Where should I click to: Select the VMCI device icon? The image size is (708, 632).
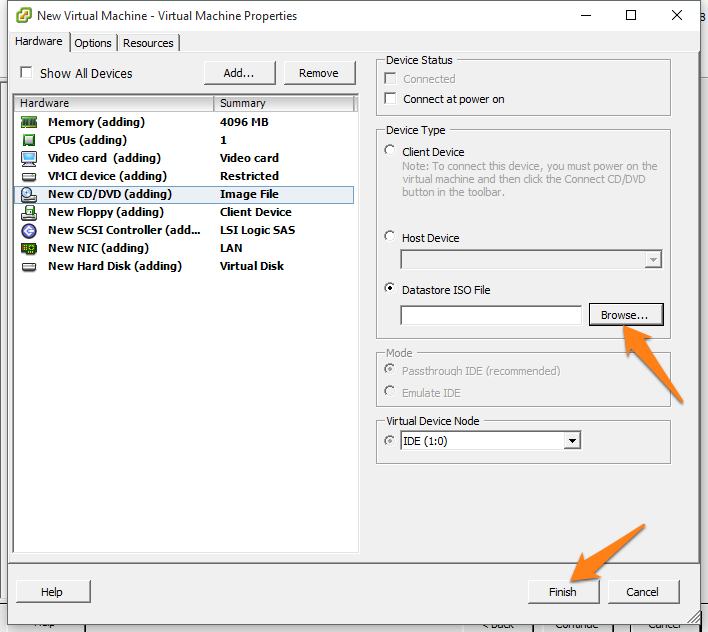29,176
